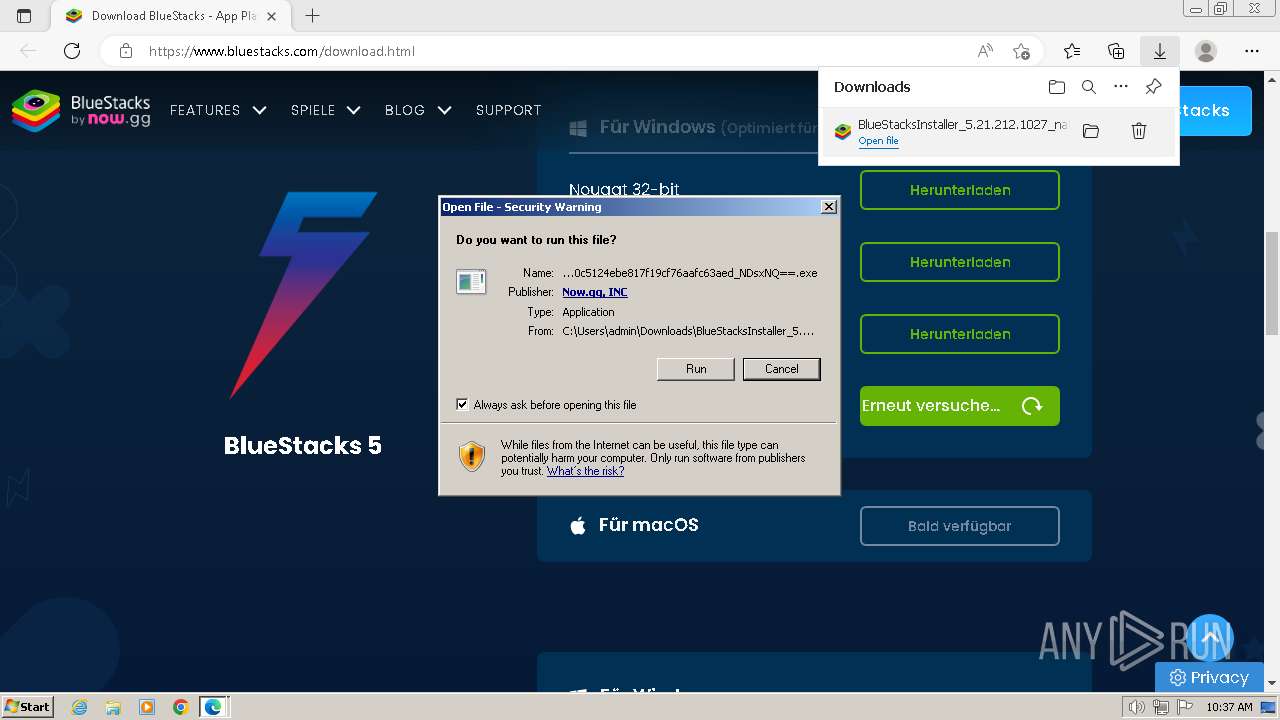Click the Für macOS heading
Screen dimensions: 1280x720
(648, 525)
